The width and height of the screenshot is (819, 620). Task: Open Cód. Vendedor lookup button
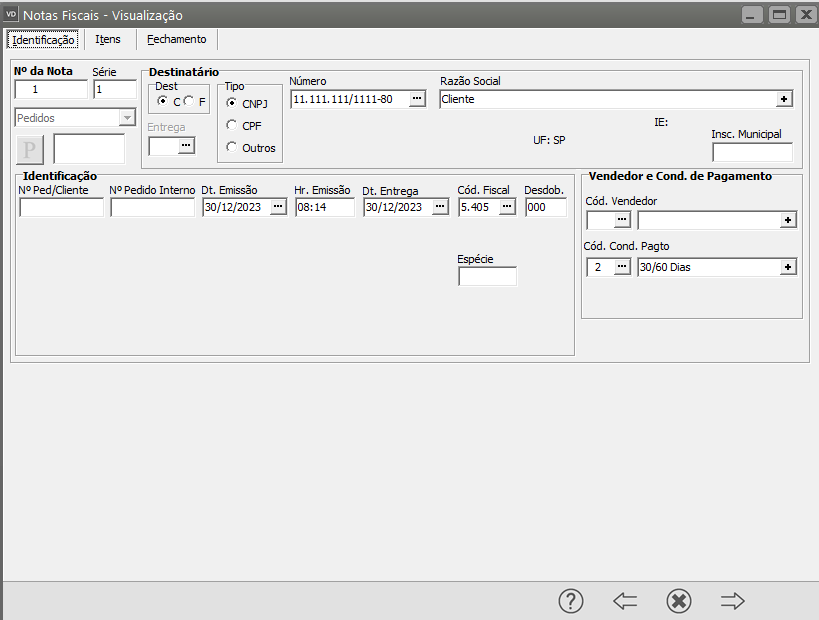coord(622,220)
